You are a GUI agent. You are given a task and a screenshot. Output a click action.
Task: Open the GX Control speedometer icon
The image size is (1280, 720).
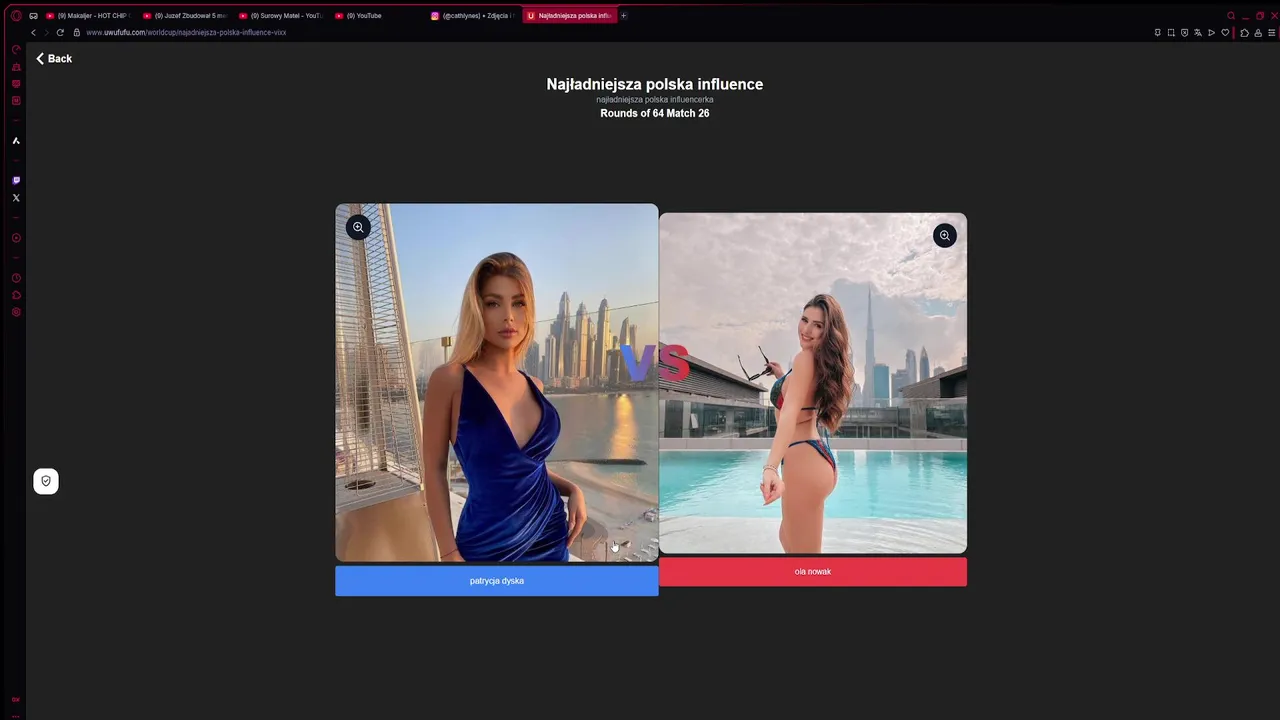tap(16, 49)
